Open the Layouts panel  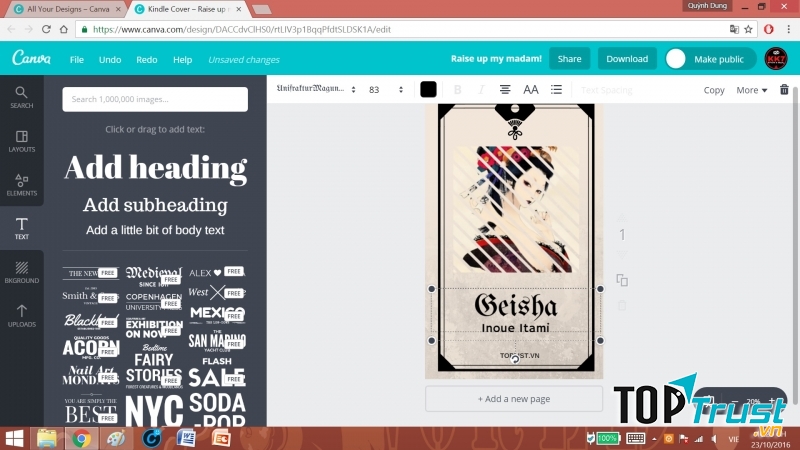pos(21,141)
